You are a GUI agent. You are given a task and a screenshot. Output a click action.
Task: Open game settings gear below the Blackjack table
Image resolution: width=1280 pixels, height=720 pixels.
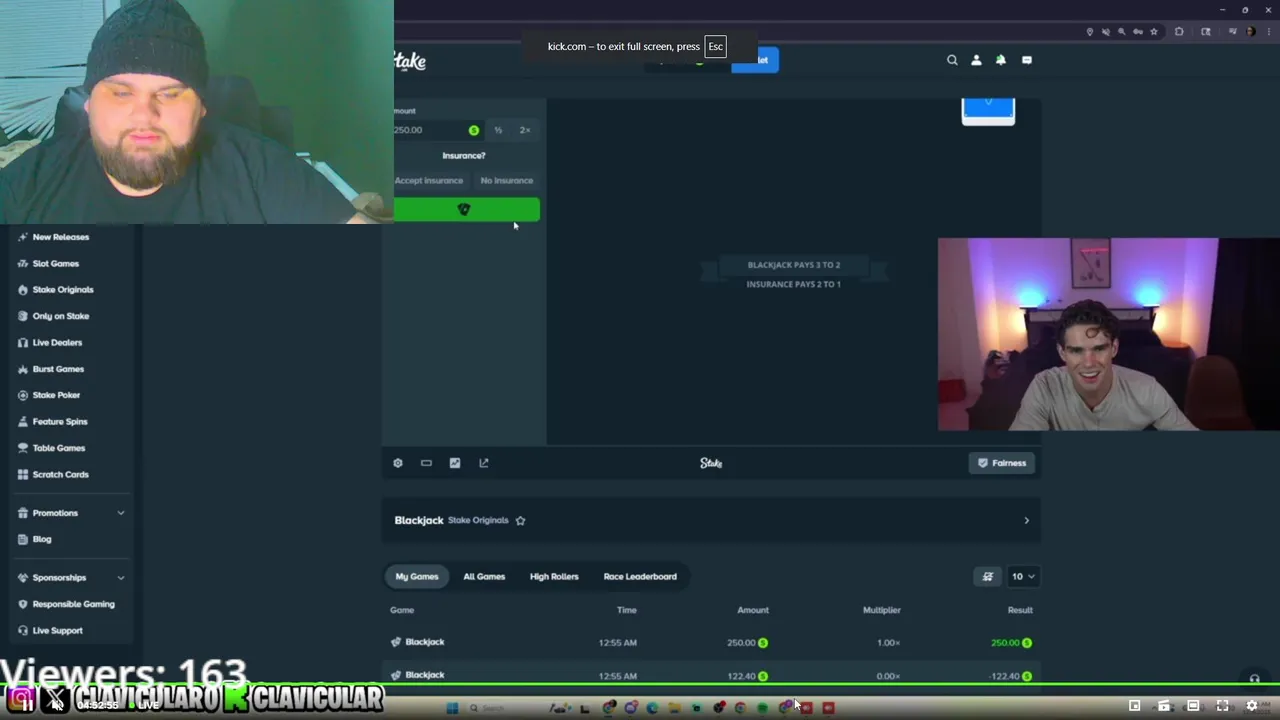398,463
